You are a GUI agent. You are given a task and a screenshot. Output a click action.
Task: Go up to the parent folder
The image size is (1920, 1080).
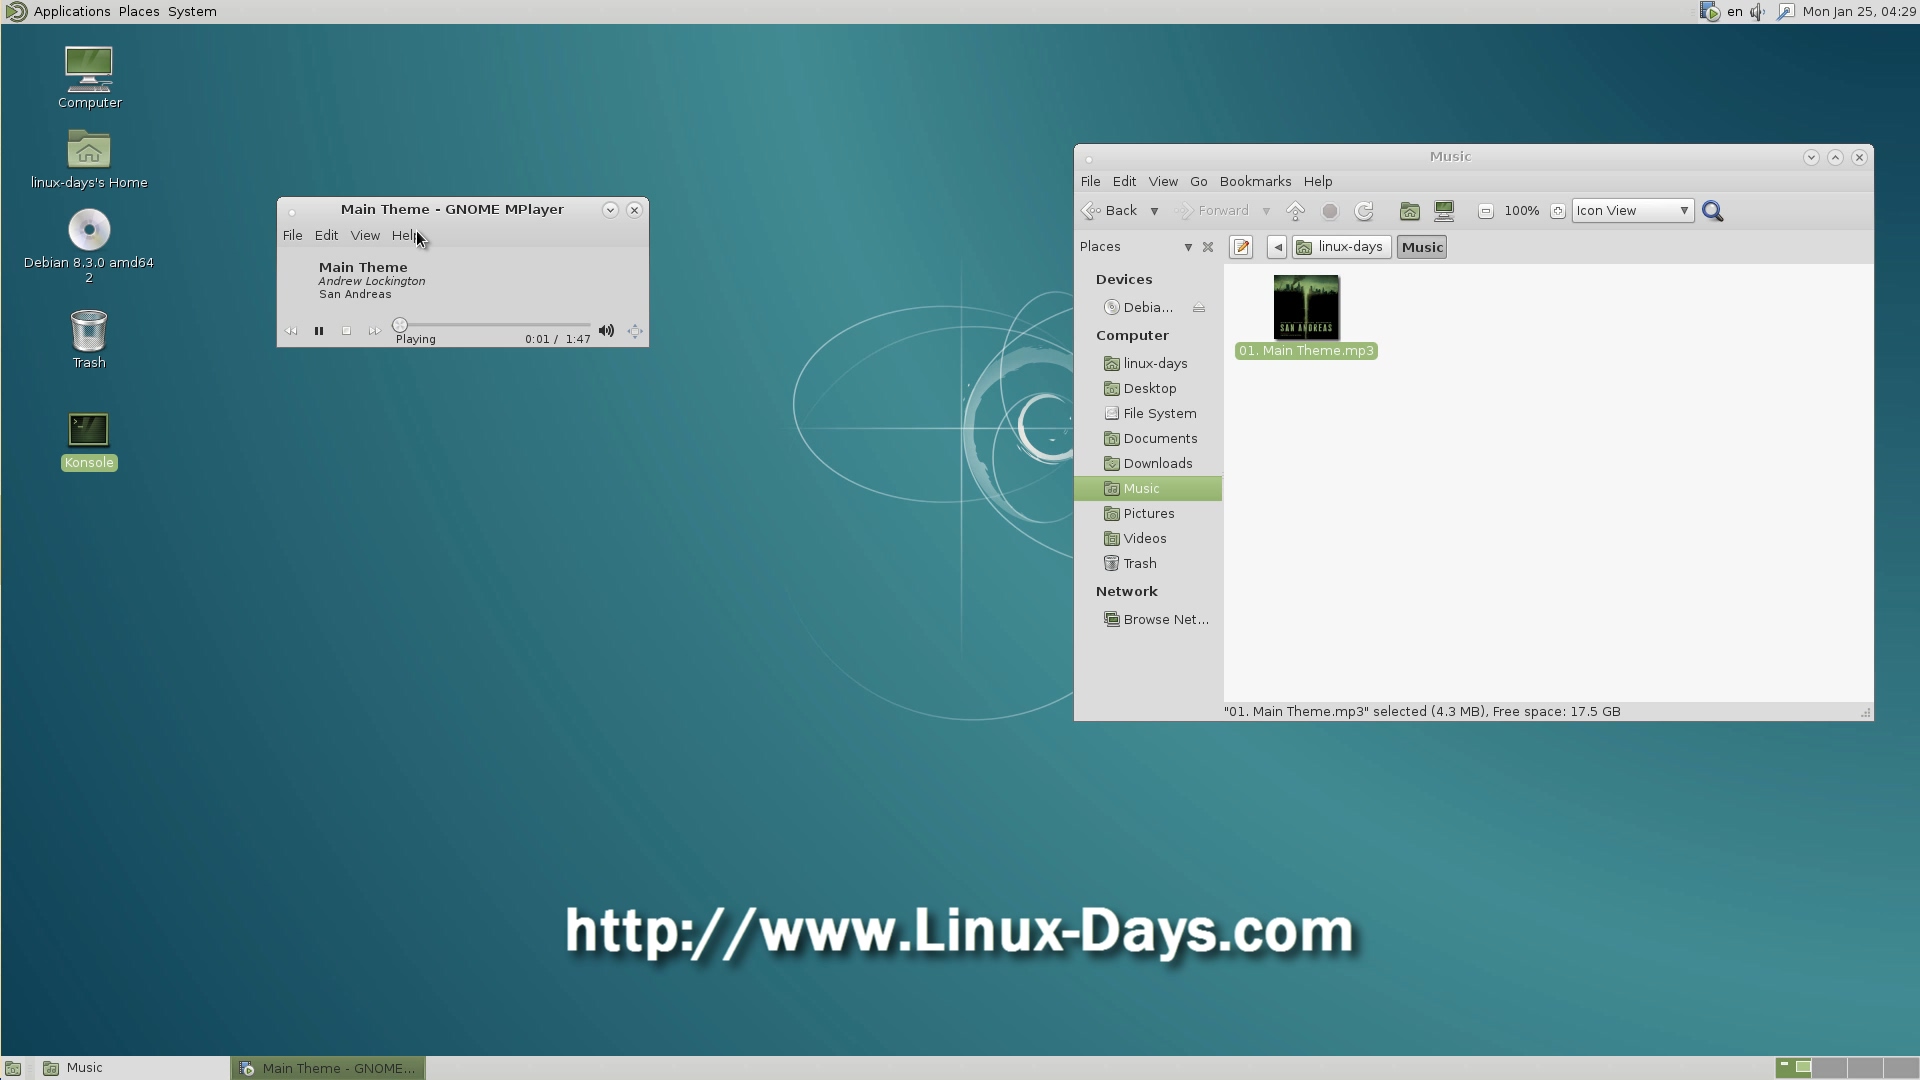click(1295, 211)
